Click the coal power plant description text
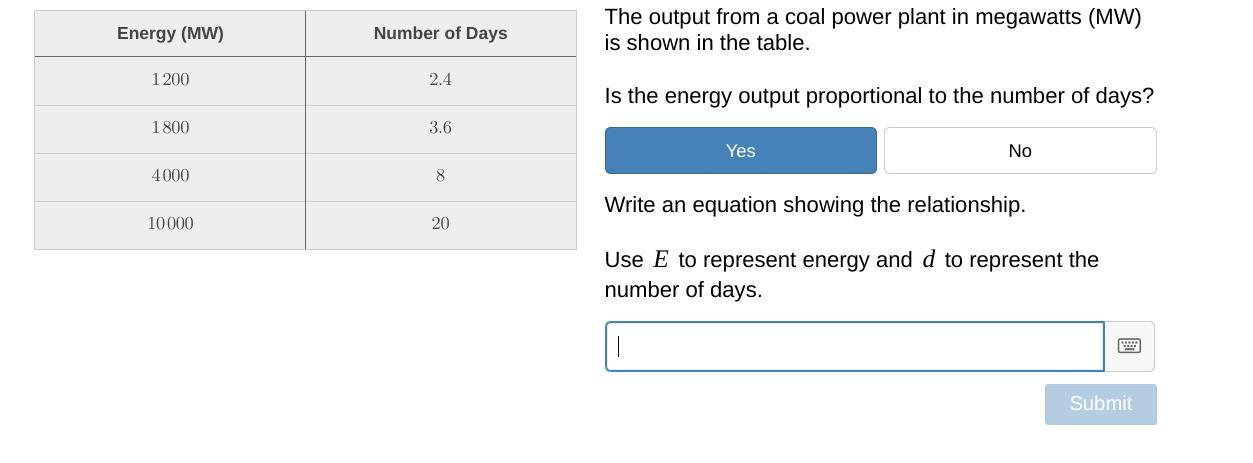 pyautogui.click(x=872, y=30)
